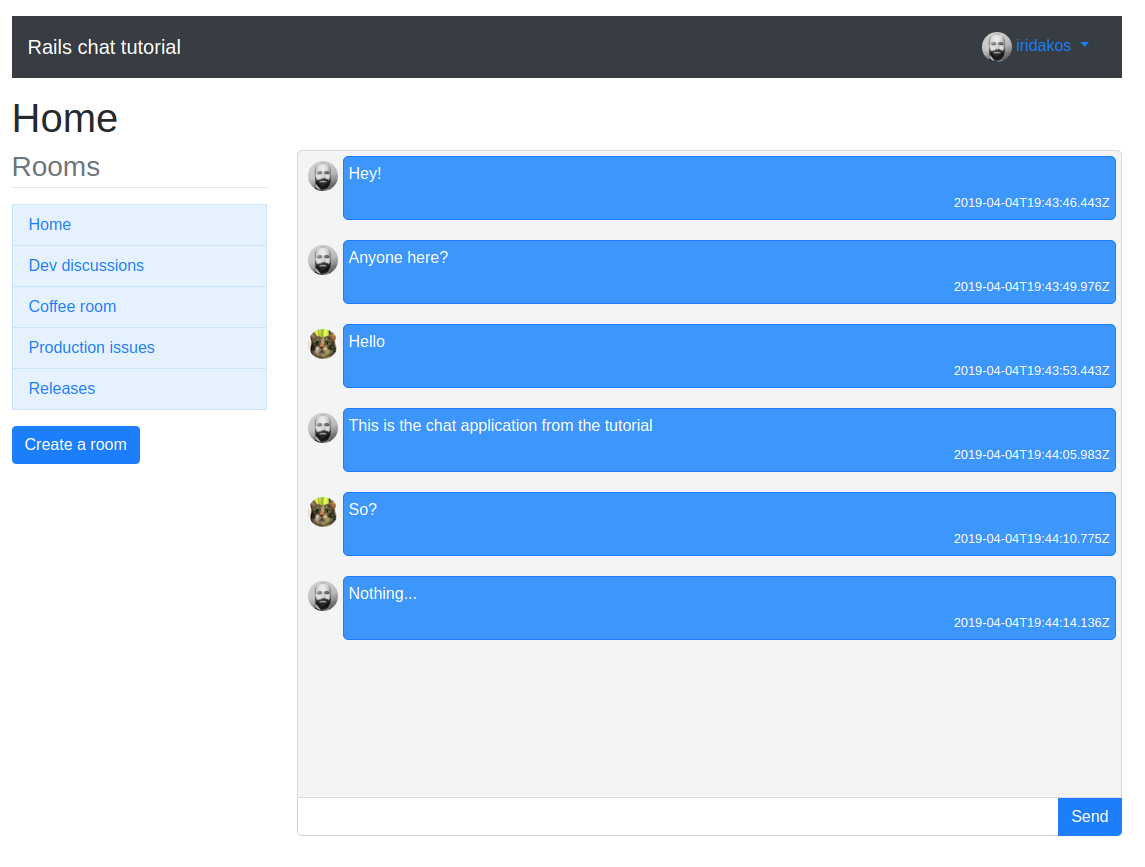Image resolution: width=1145 pixels, height=867 pixels.
Task: Click the cat avatar next to "Hello"
Action: [323, 344]
